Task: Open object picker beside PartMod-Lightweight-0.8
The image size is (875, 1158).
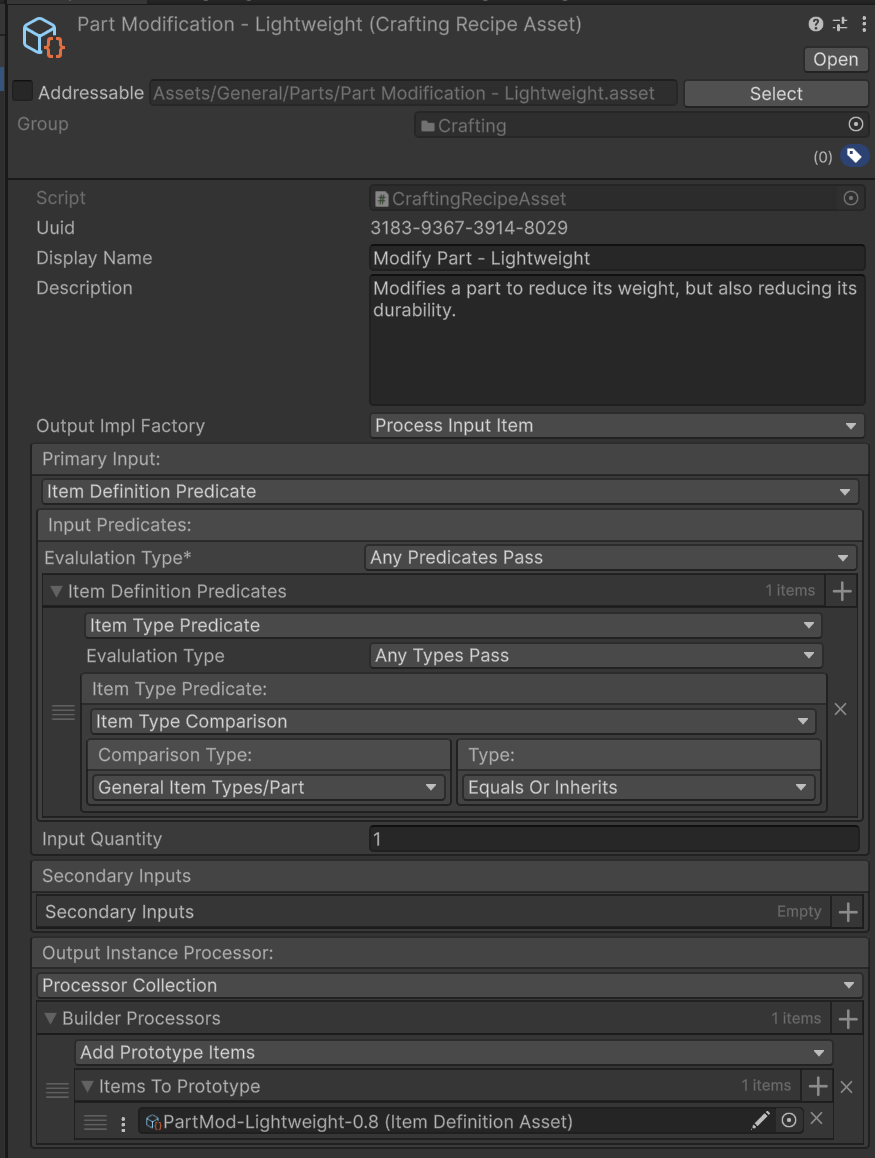Action: 789,1121
